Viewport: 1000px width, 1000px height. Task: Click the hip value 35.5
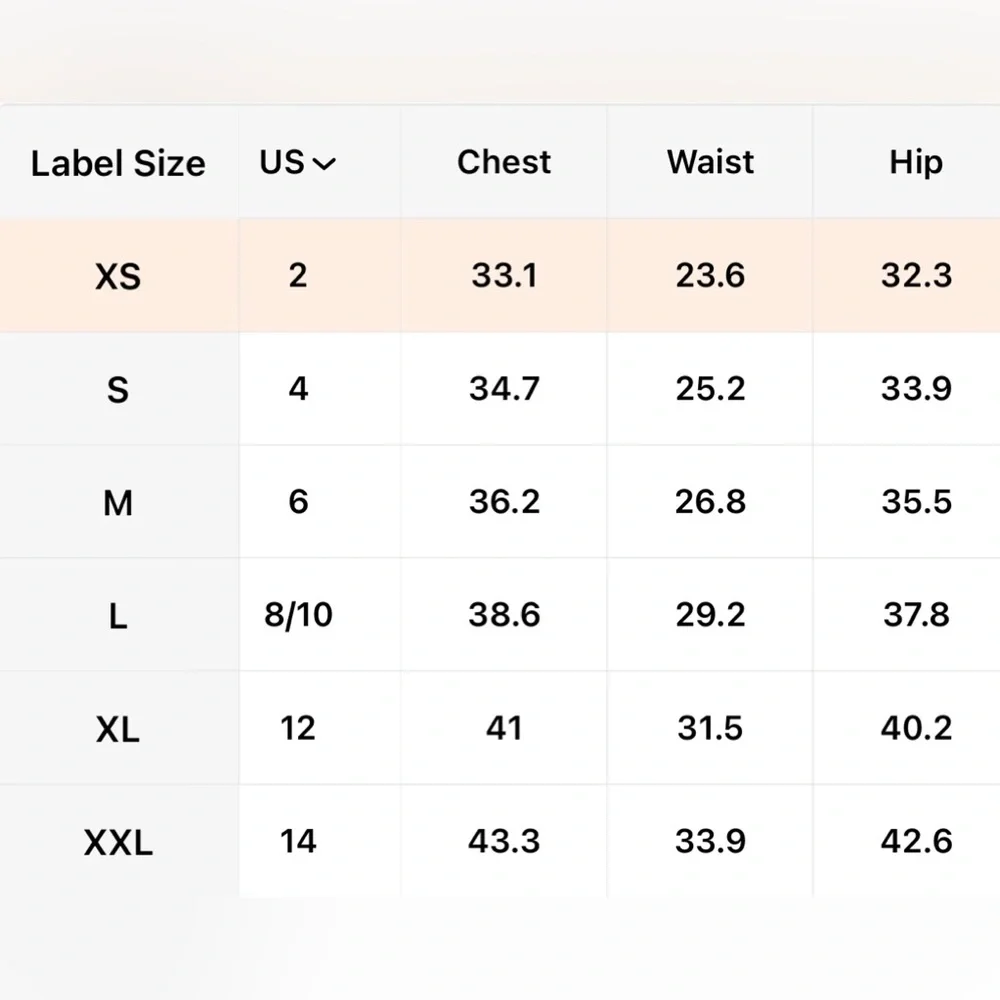pos(916,502)
